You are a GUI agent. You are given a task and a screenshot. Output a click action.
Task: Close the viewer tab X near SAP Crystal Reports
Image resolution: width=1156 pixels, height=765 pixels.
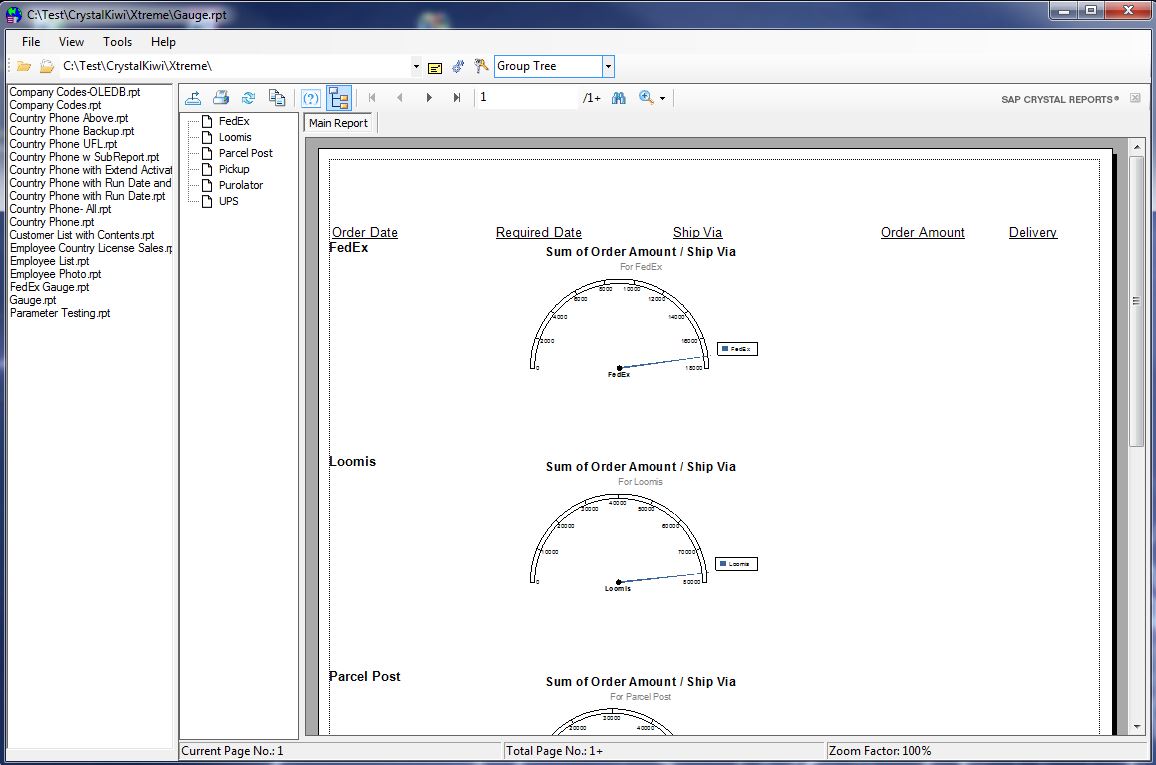point(1135,98)
